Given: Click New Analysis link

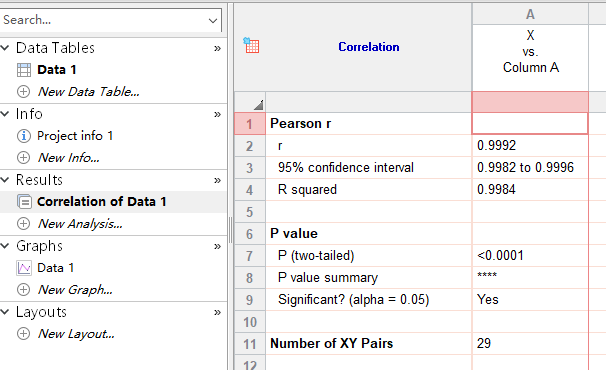Looking at the screenshot, I should (80, 224).
